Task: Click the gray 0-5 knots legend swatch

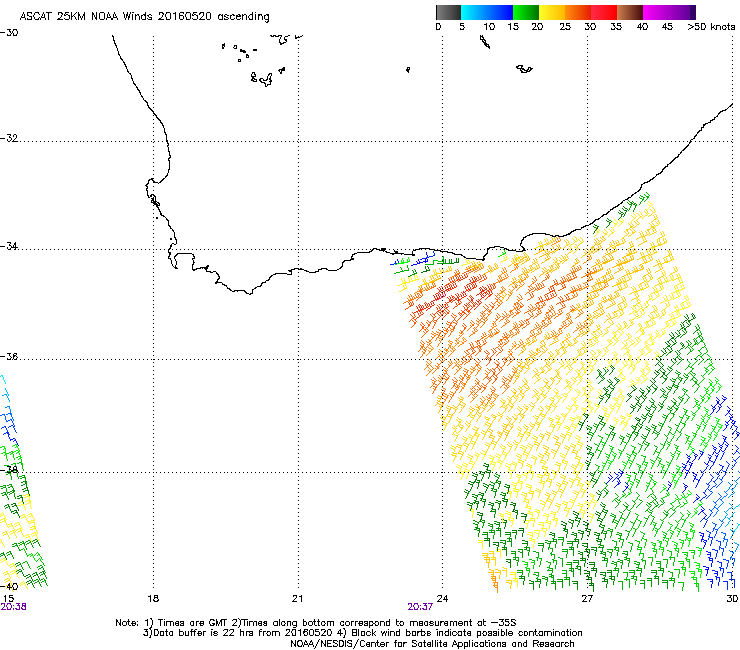Action: tap(448, 12)
